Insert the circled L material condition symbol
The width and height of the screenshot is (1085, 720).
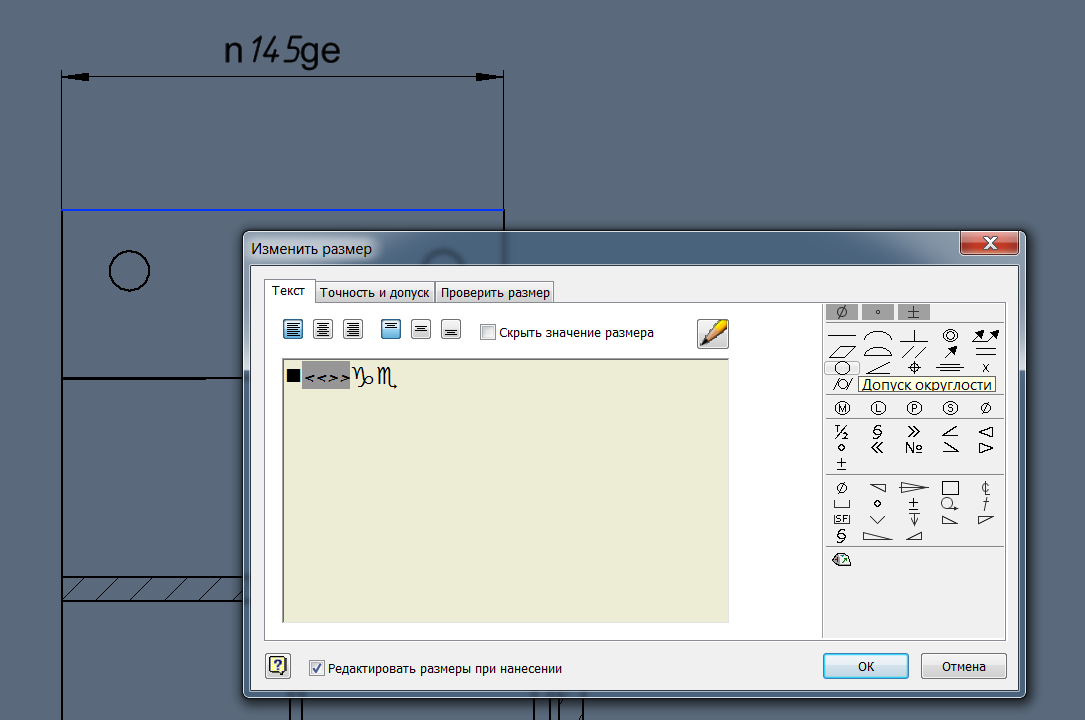[877, 408]
